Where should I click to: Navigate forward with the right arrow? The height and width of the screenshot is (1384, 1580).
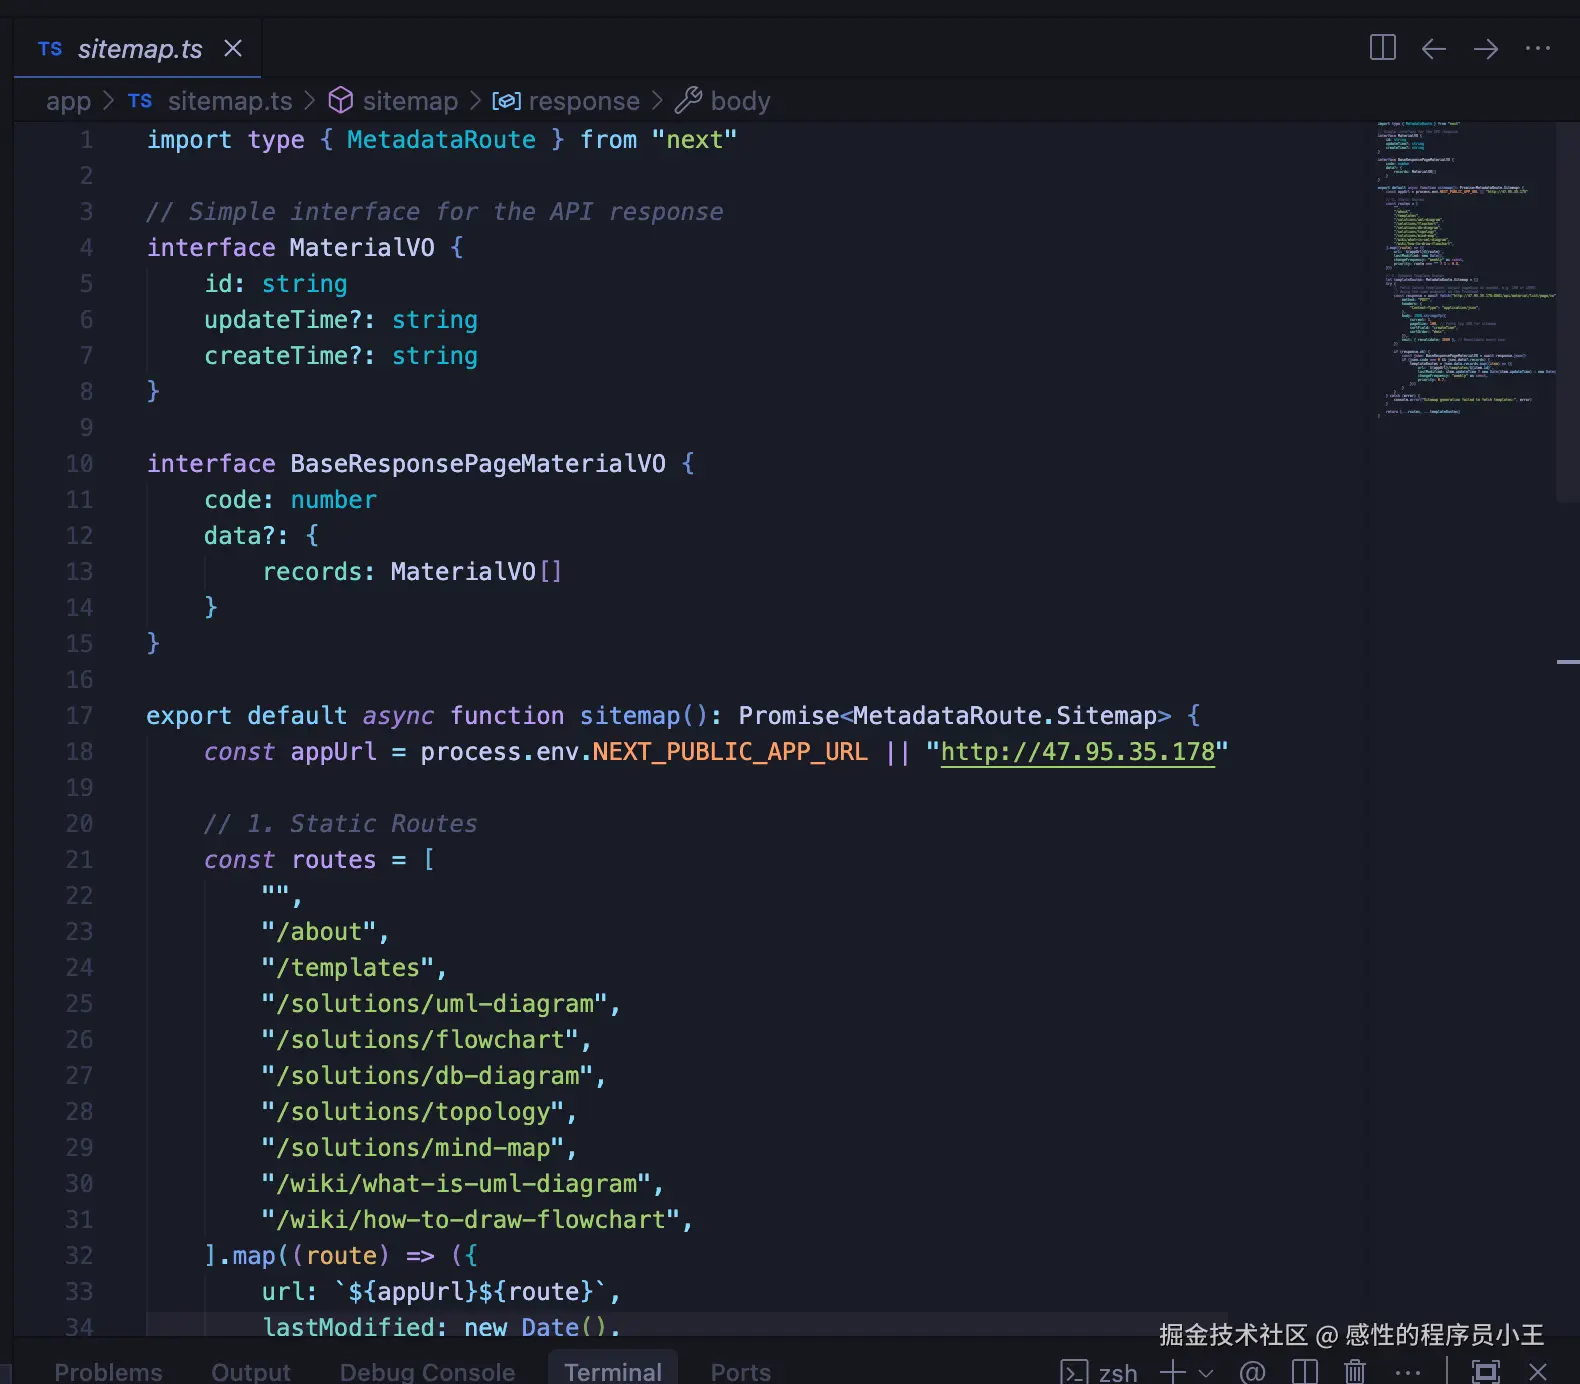coord(1486,49)
